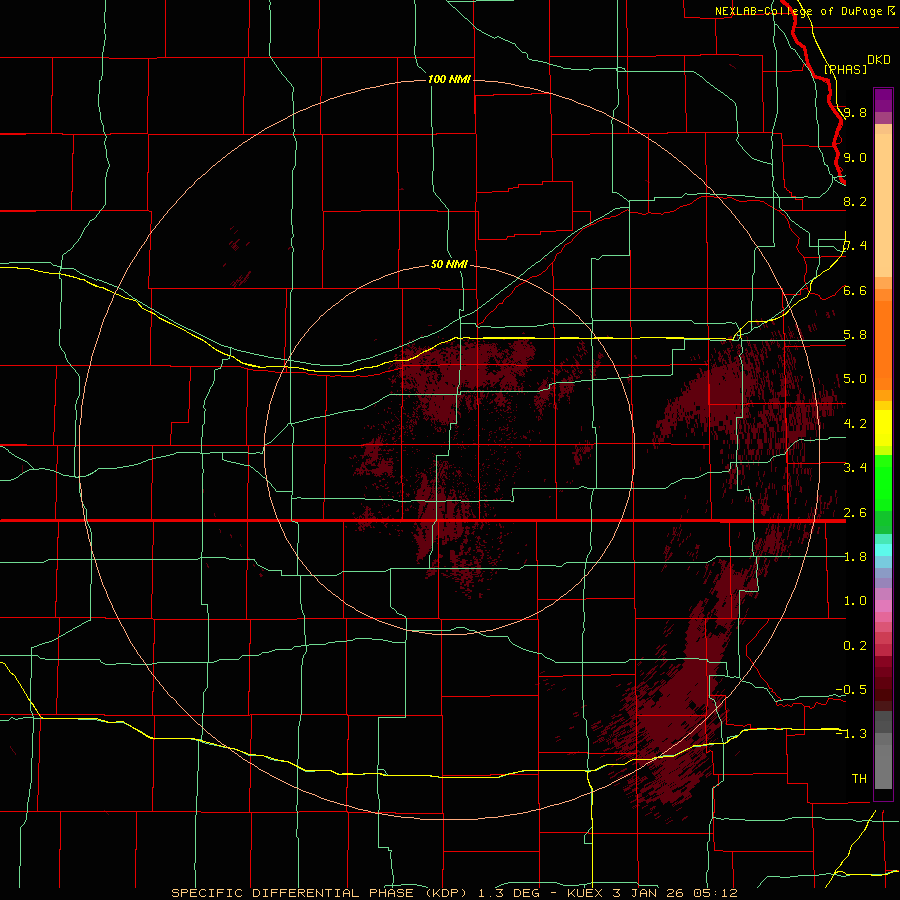Click the -1.3 value on the color scale
Image resolution: width=900 pixels, height=900 pixels.
[851, 734]
